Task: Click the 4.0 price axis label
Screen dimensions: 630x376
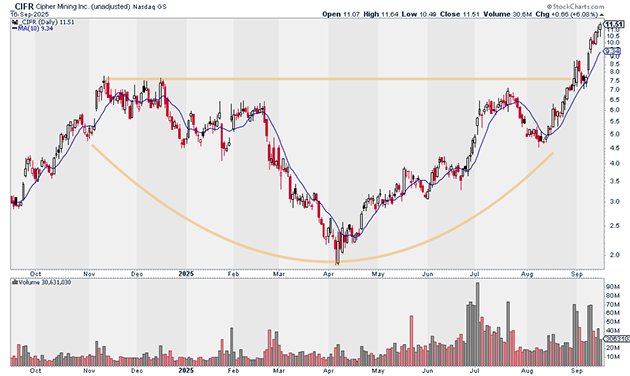Action: pos(614,164)
